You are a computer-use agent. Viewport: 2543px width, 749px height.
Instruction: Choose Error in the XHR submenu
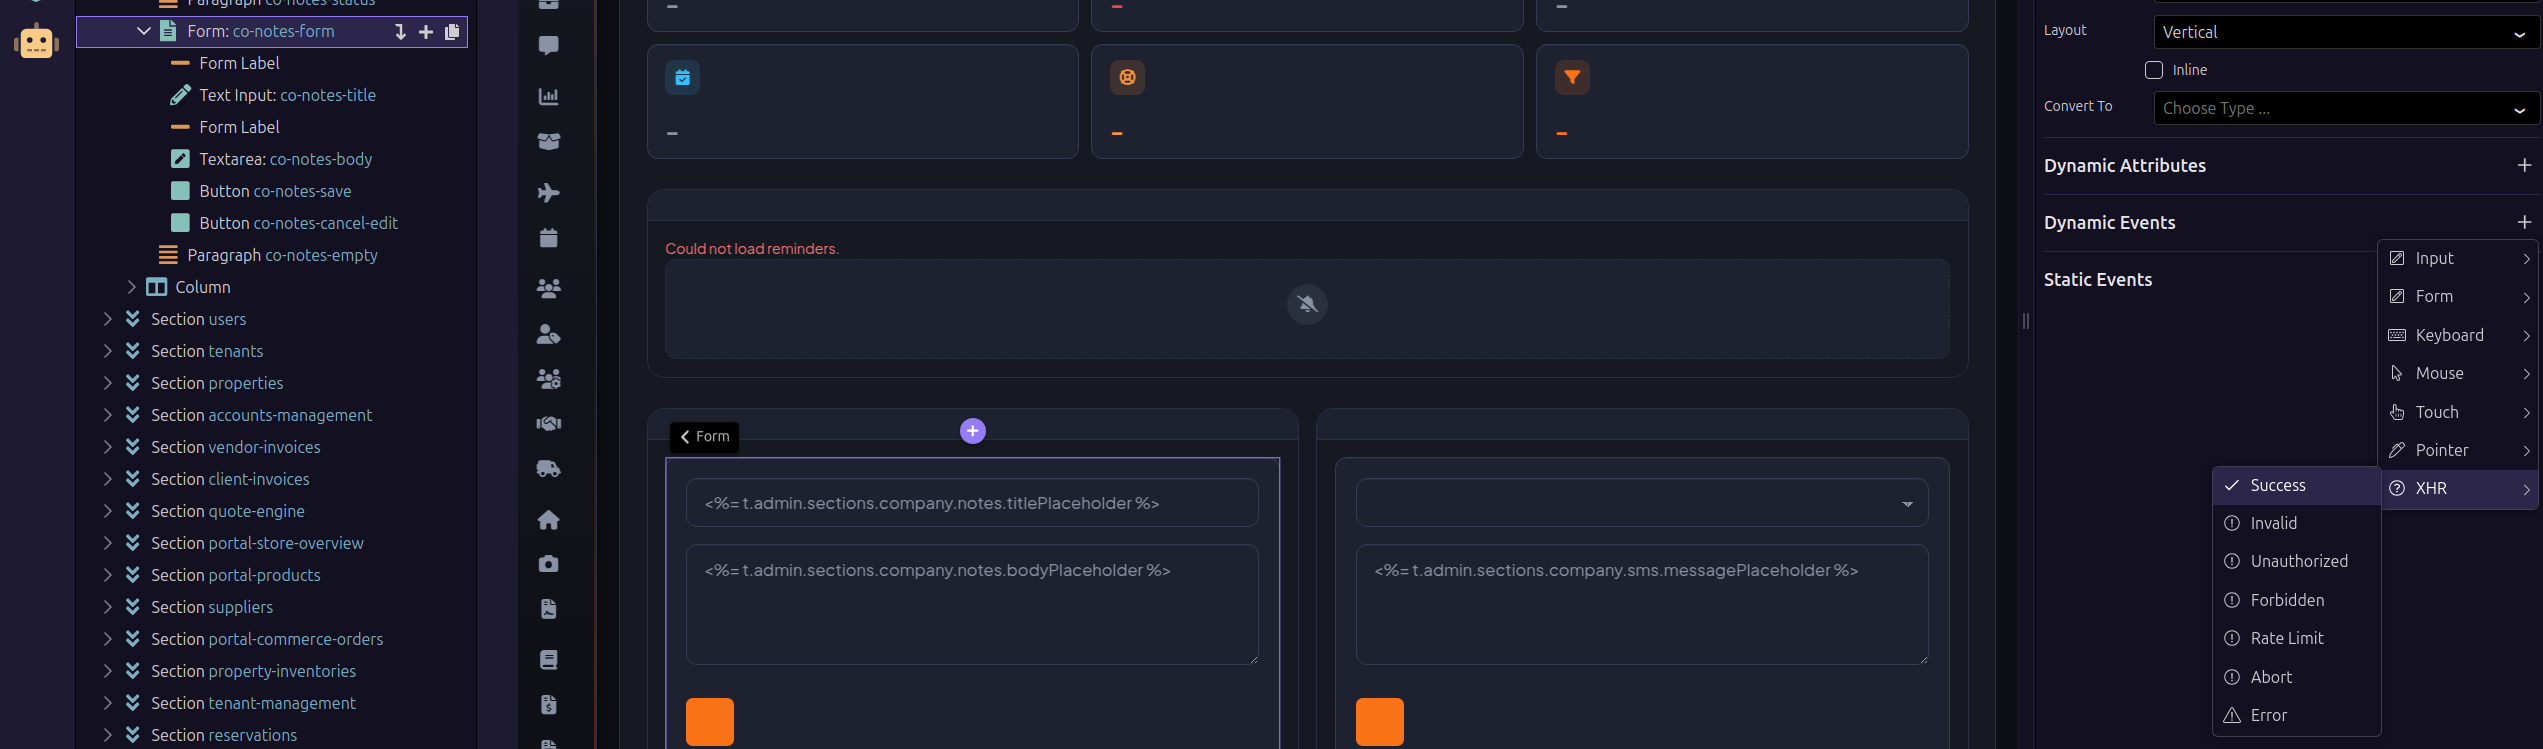click(x=2296, y=715)
